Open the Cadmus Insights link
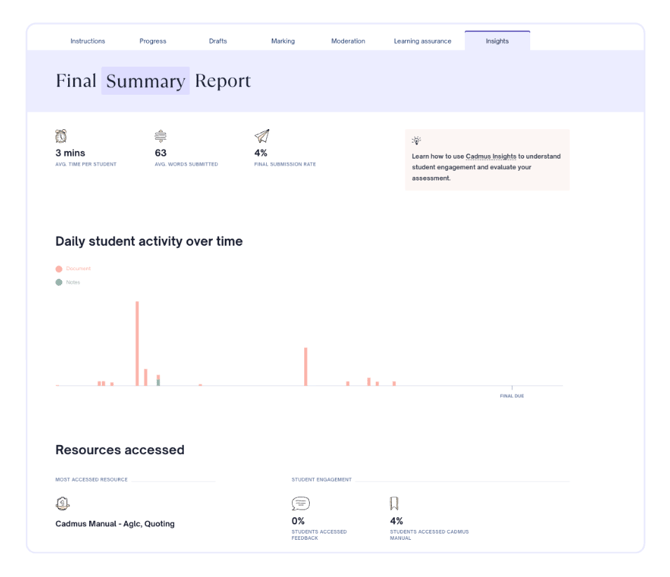The width and height of the screenshot is (670, 577). 491,156
